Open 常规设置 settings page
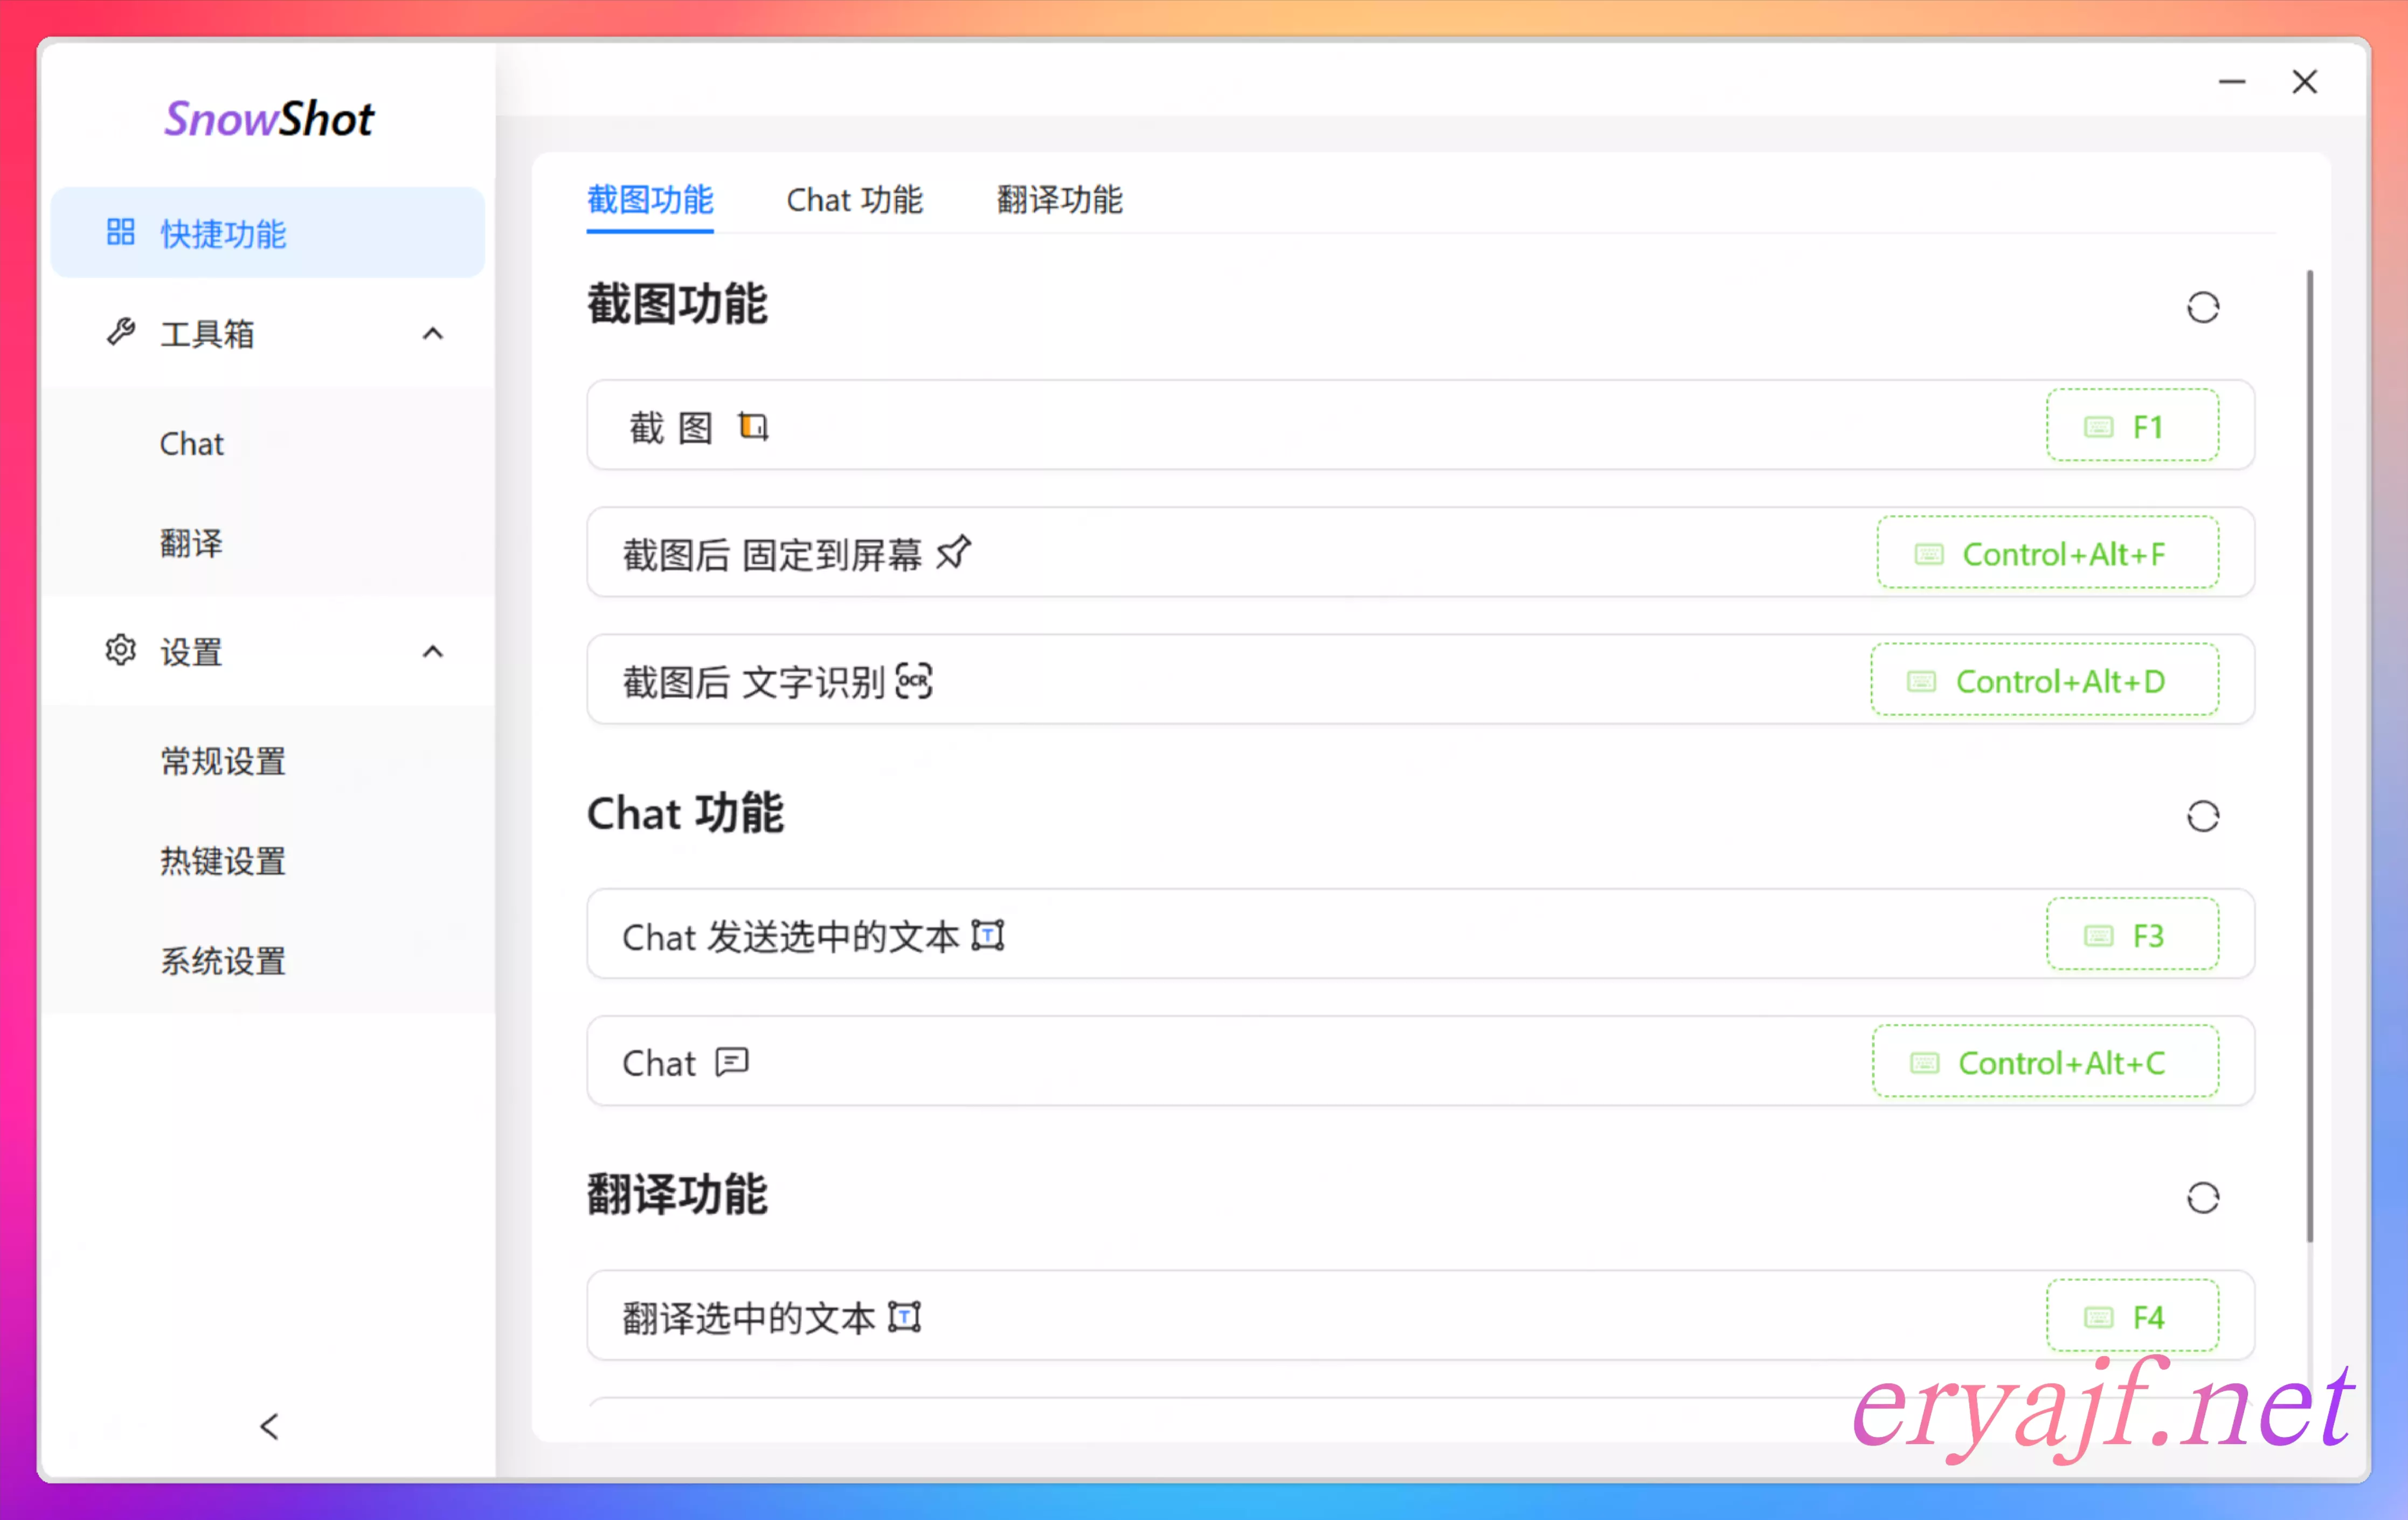The image size is (2408, 1520). tap(223, 761)
